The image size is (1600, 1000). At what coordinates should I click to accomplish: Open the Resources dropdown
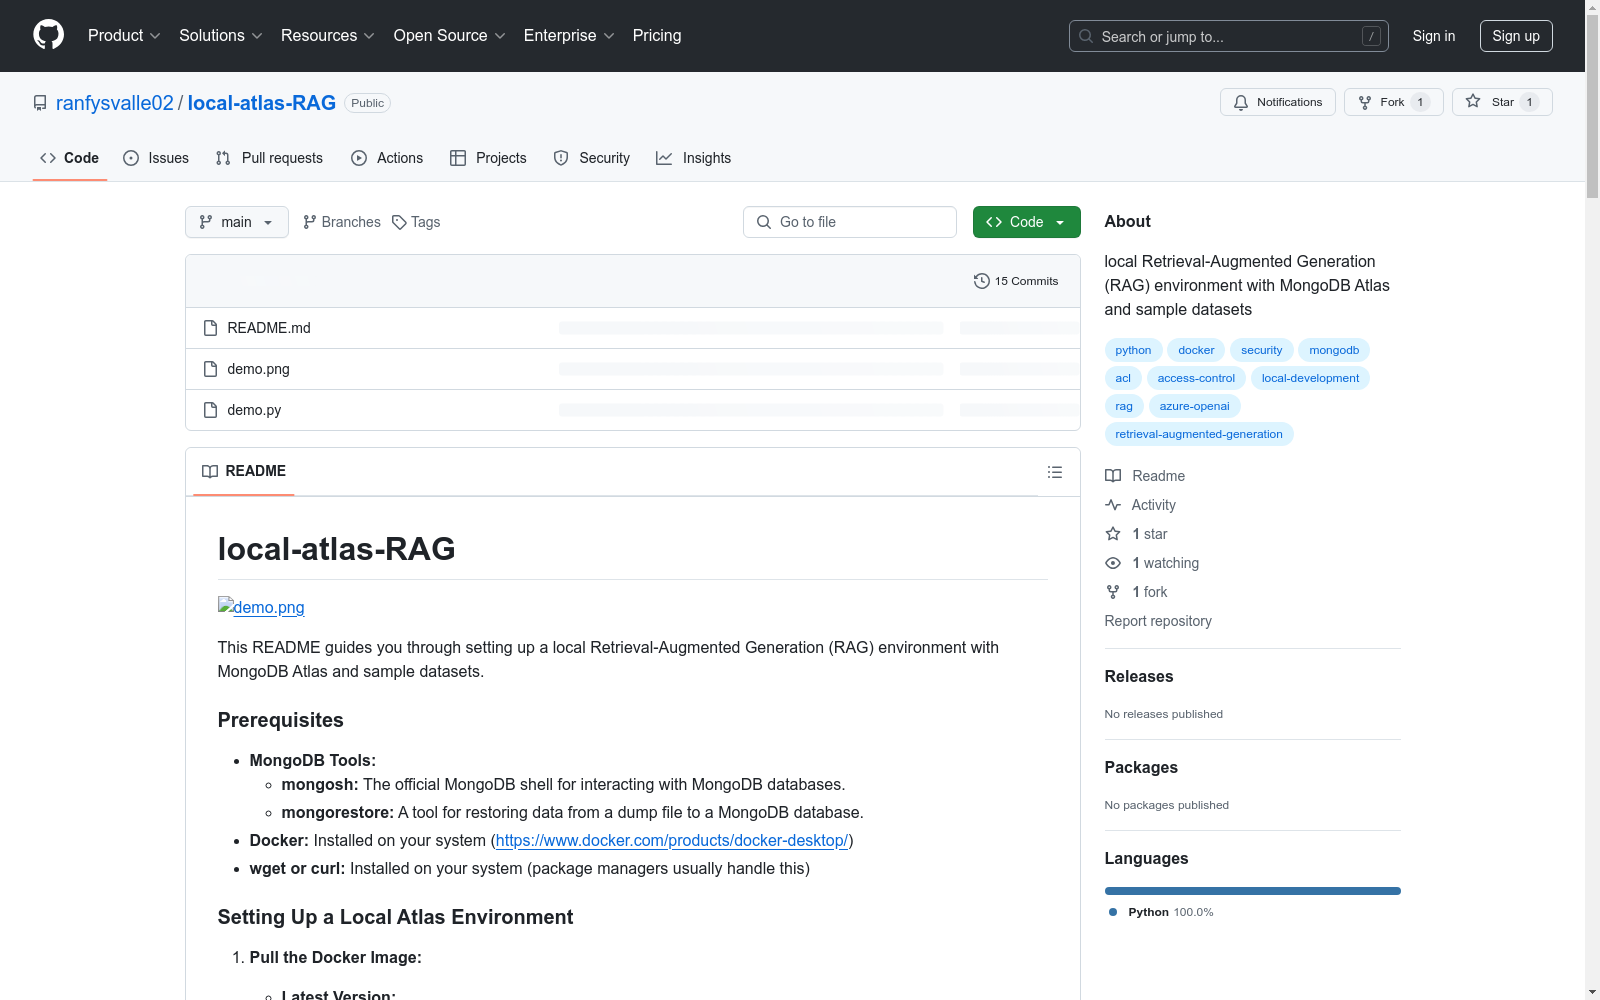(328, 36)
